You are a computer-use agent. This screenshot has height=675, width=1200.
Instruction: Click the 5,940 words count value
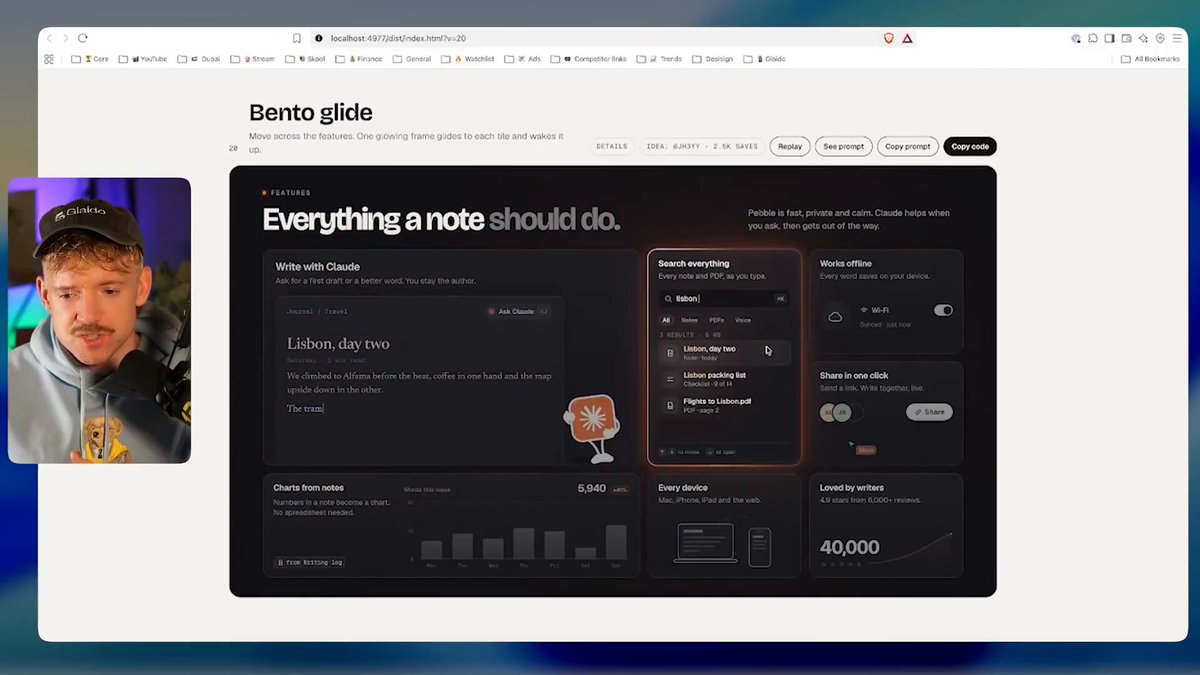click(592, 489)
